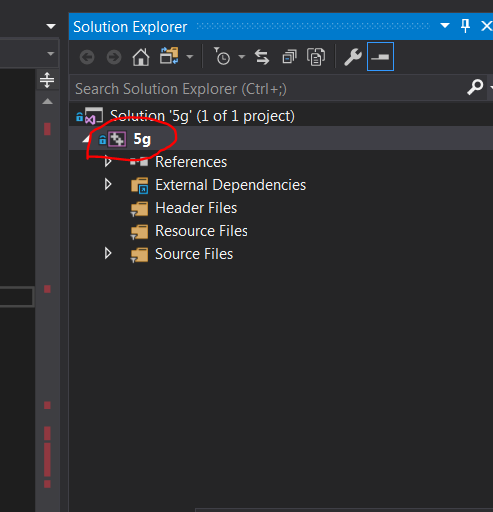Expand the Source Files folder

[x=108, y=253]
